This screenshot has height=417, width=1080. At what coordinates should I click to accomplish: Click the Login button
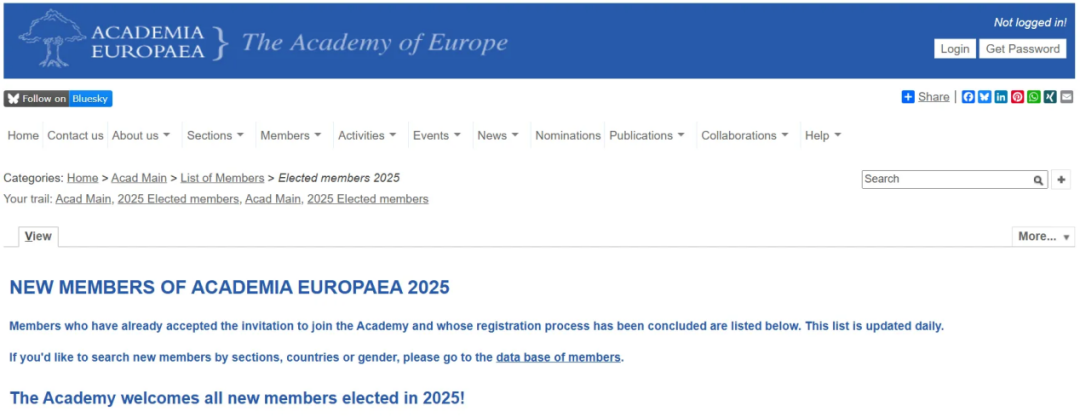[955, 49]
